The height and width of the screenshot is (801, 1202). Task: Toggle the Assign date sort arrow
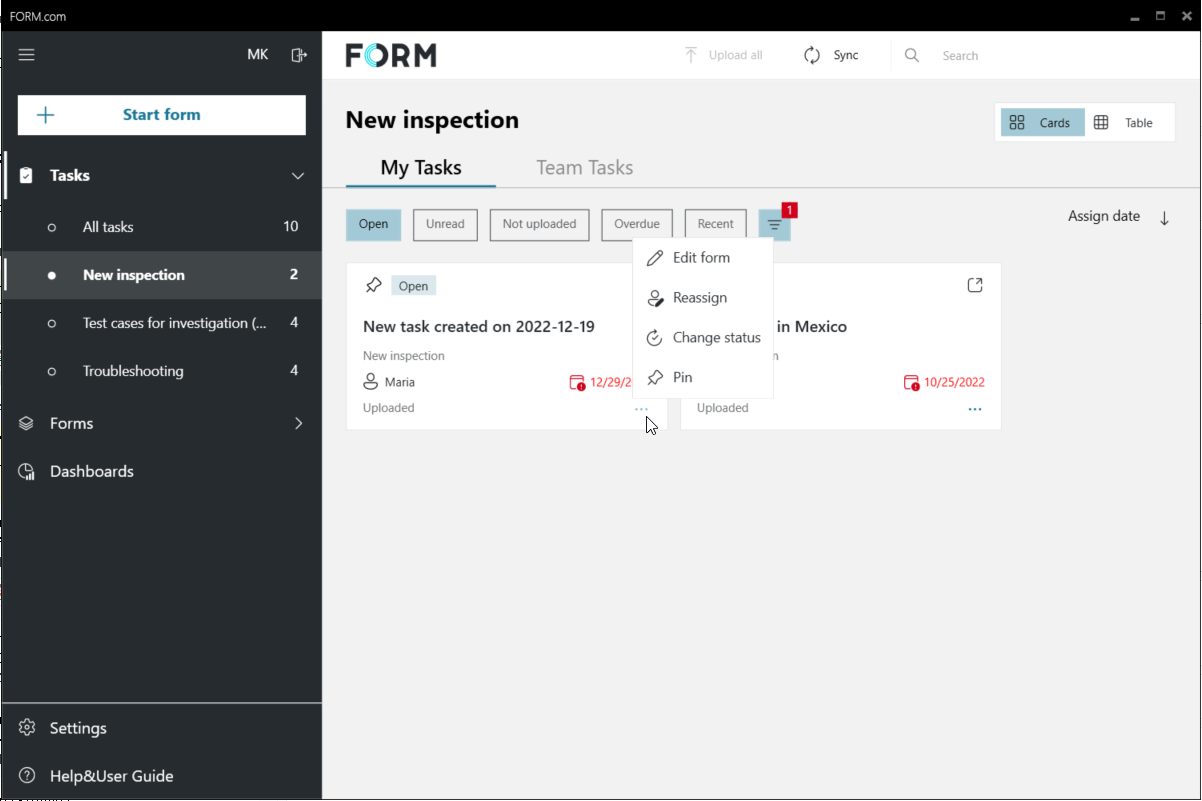pos(1164,217)
